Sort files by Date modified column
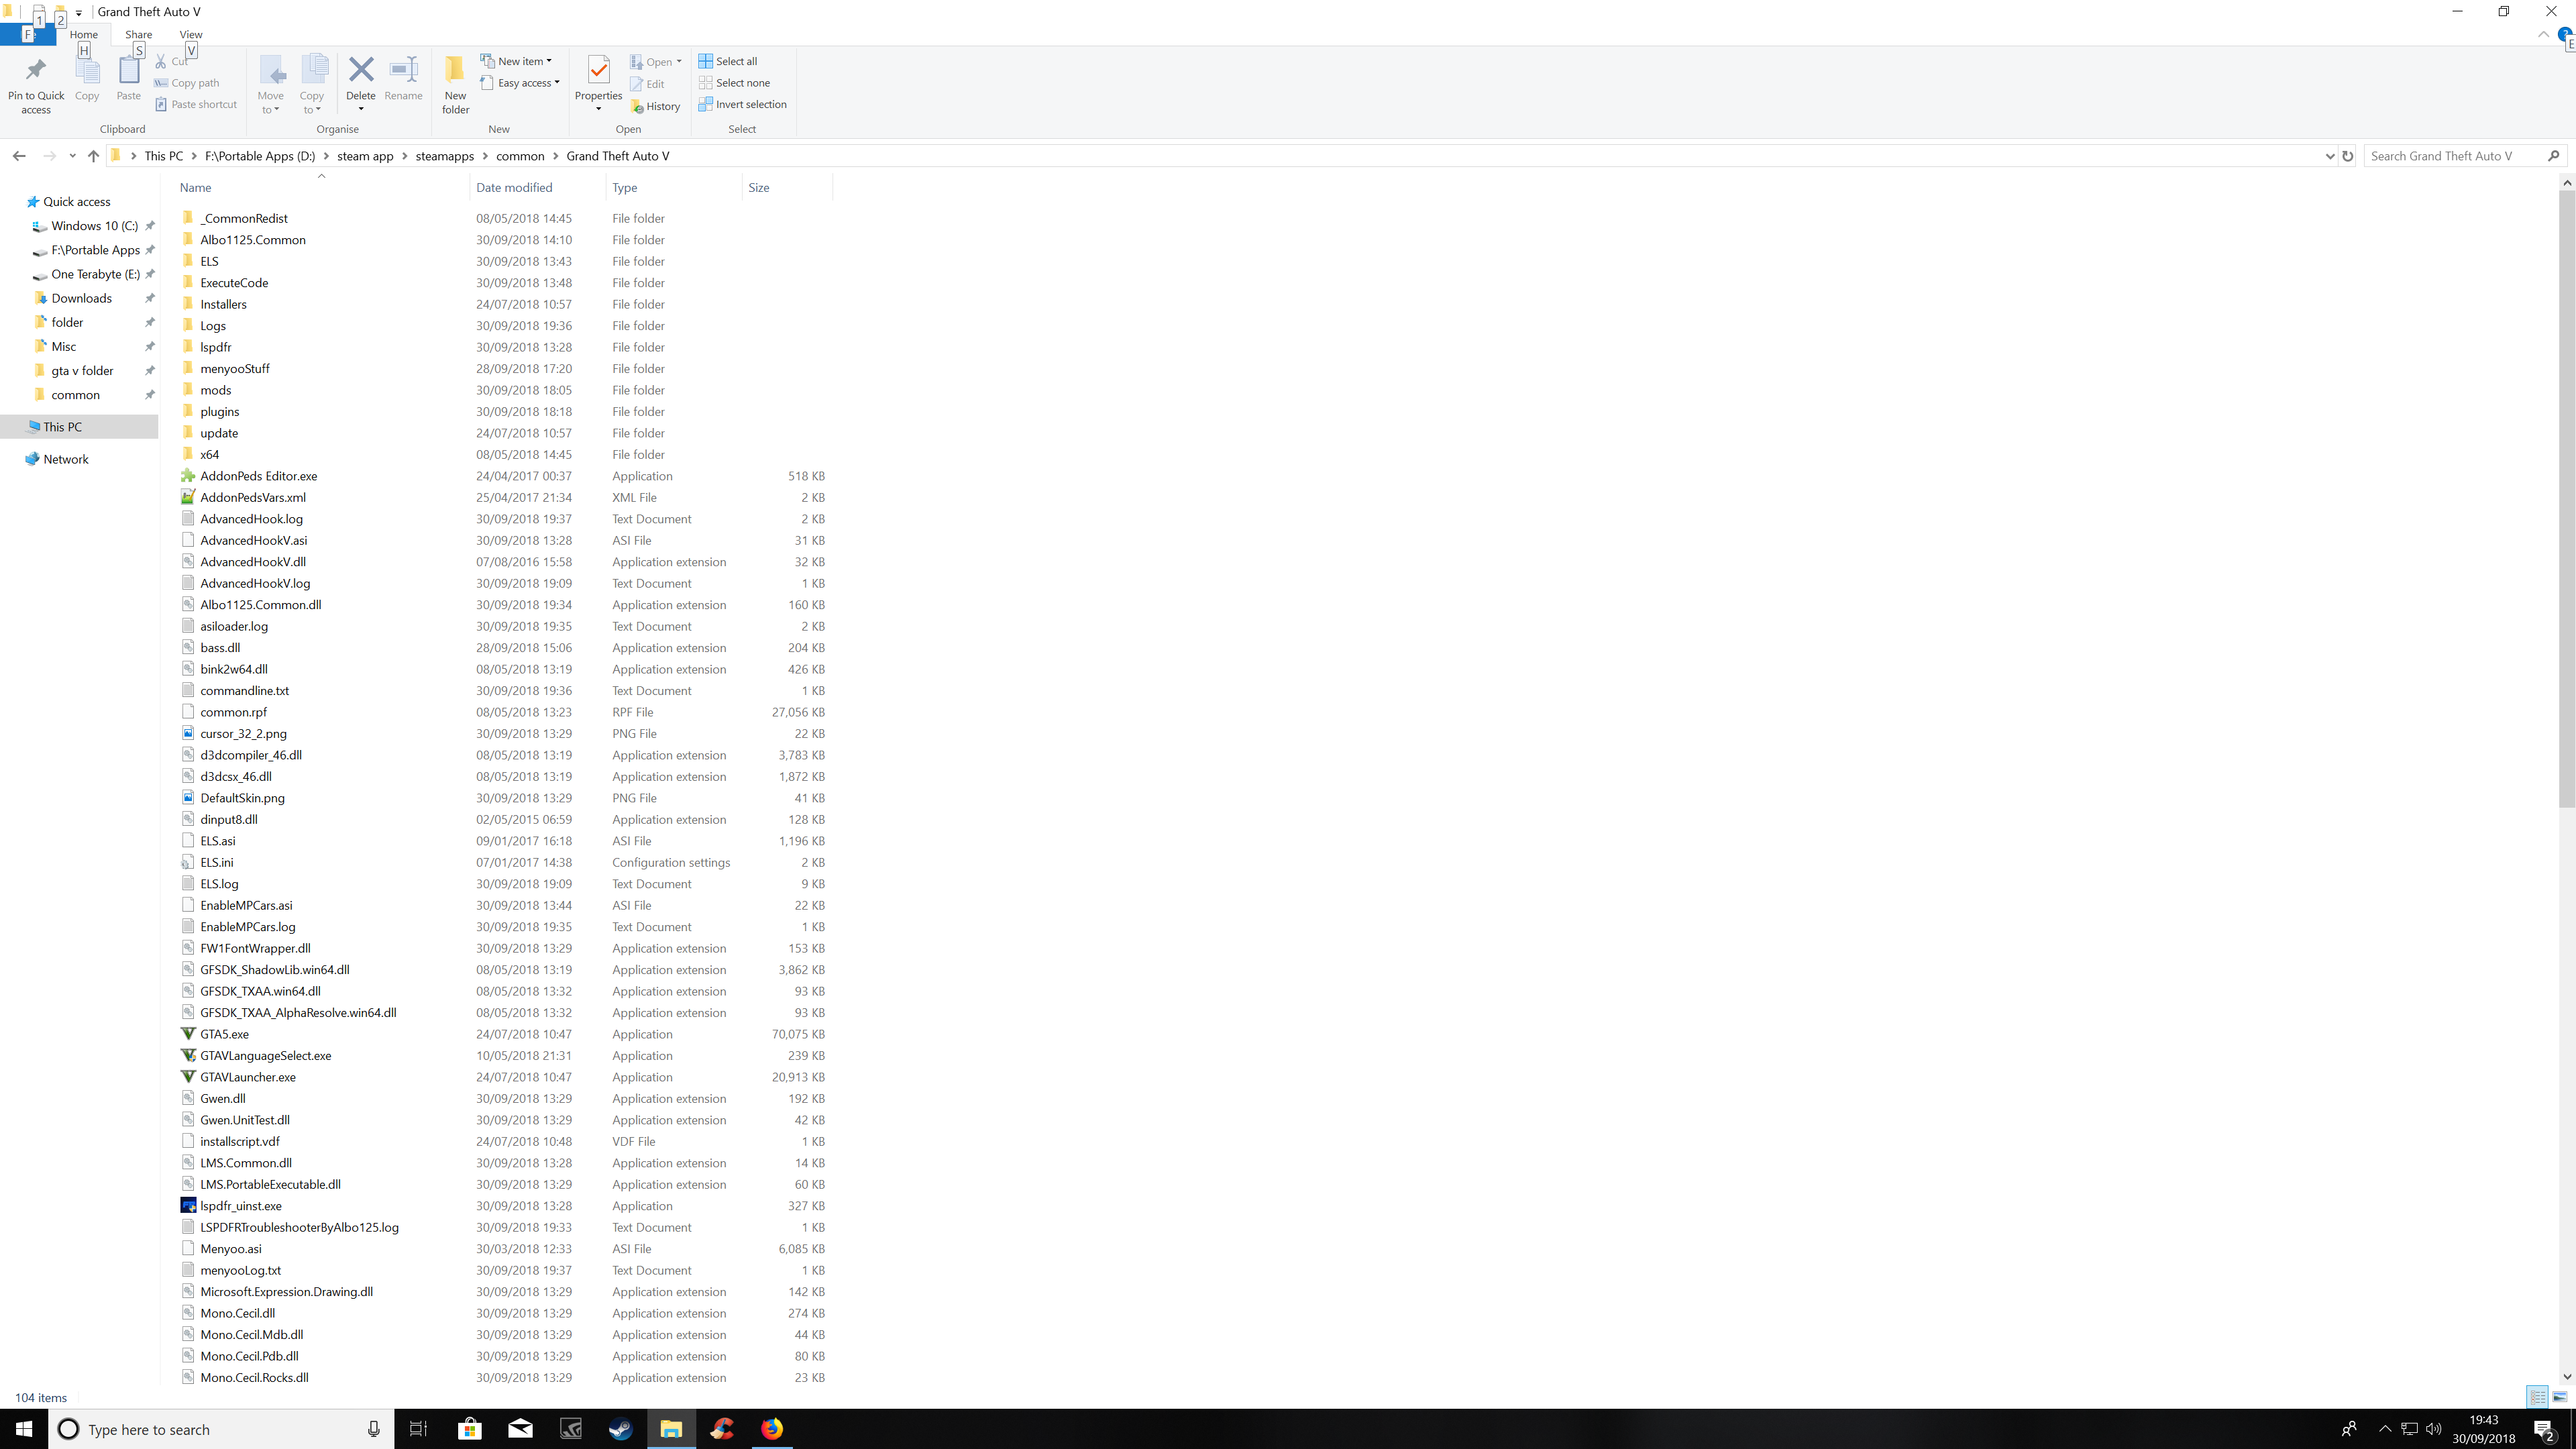 pyautogui.click(x=514, y=187)
